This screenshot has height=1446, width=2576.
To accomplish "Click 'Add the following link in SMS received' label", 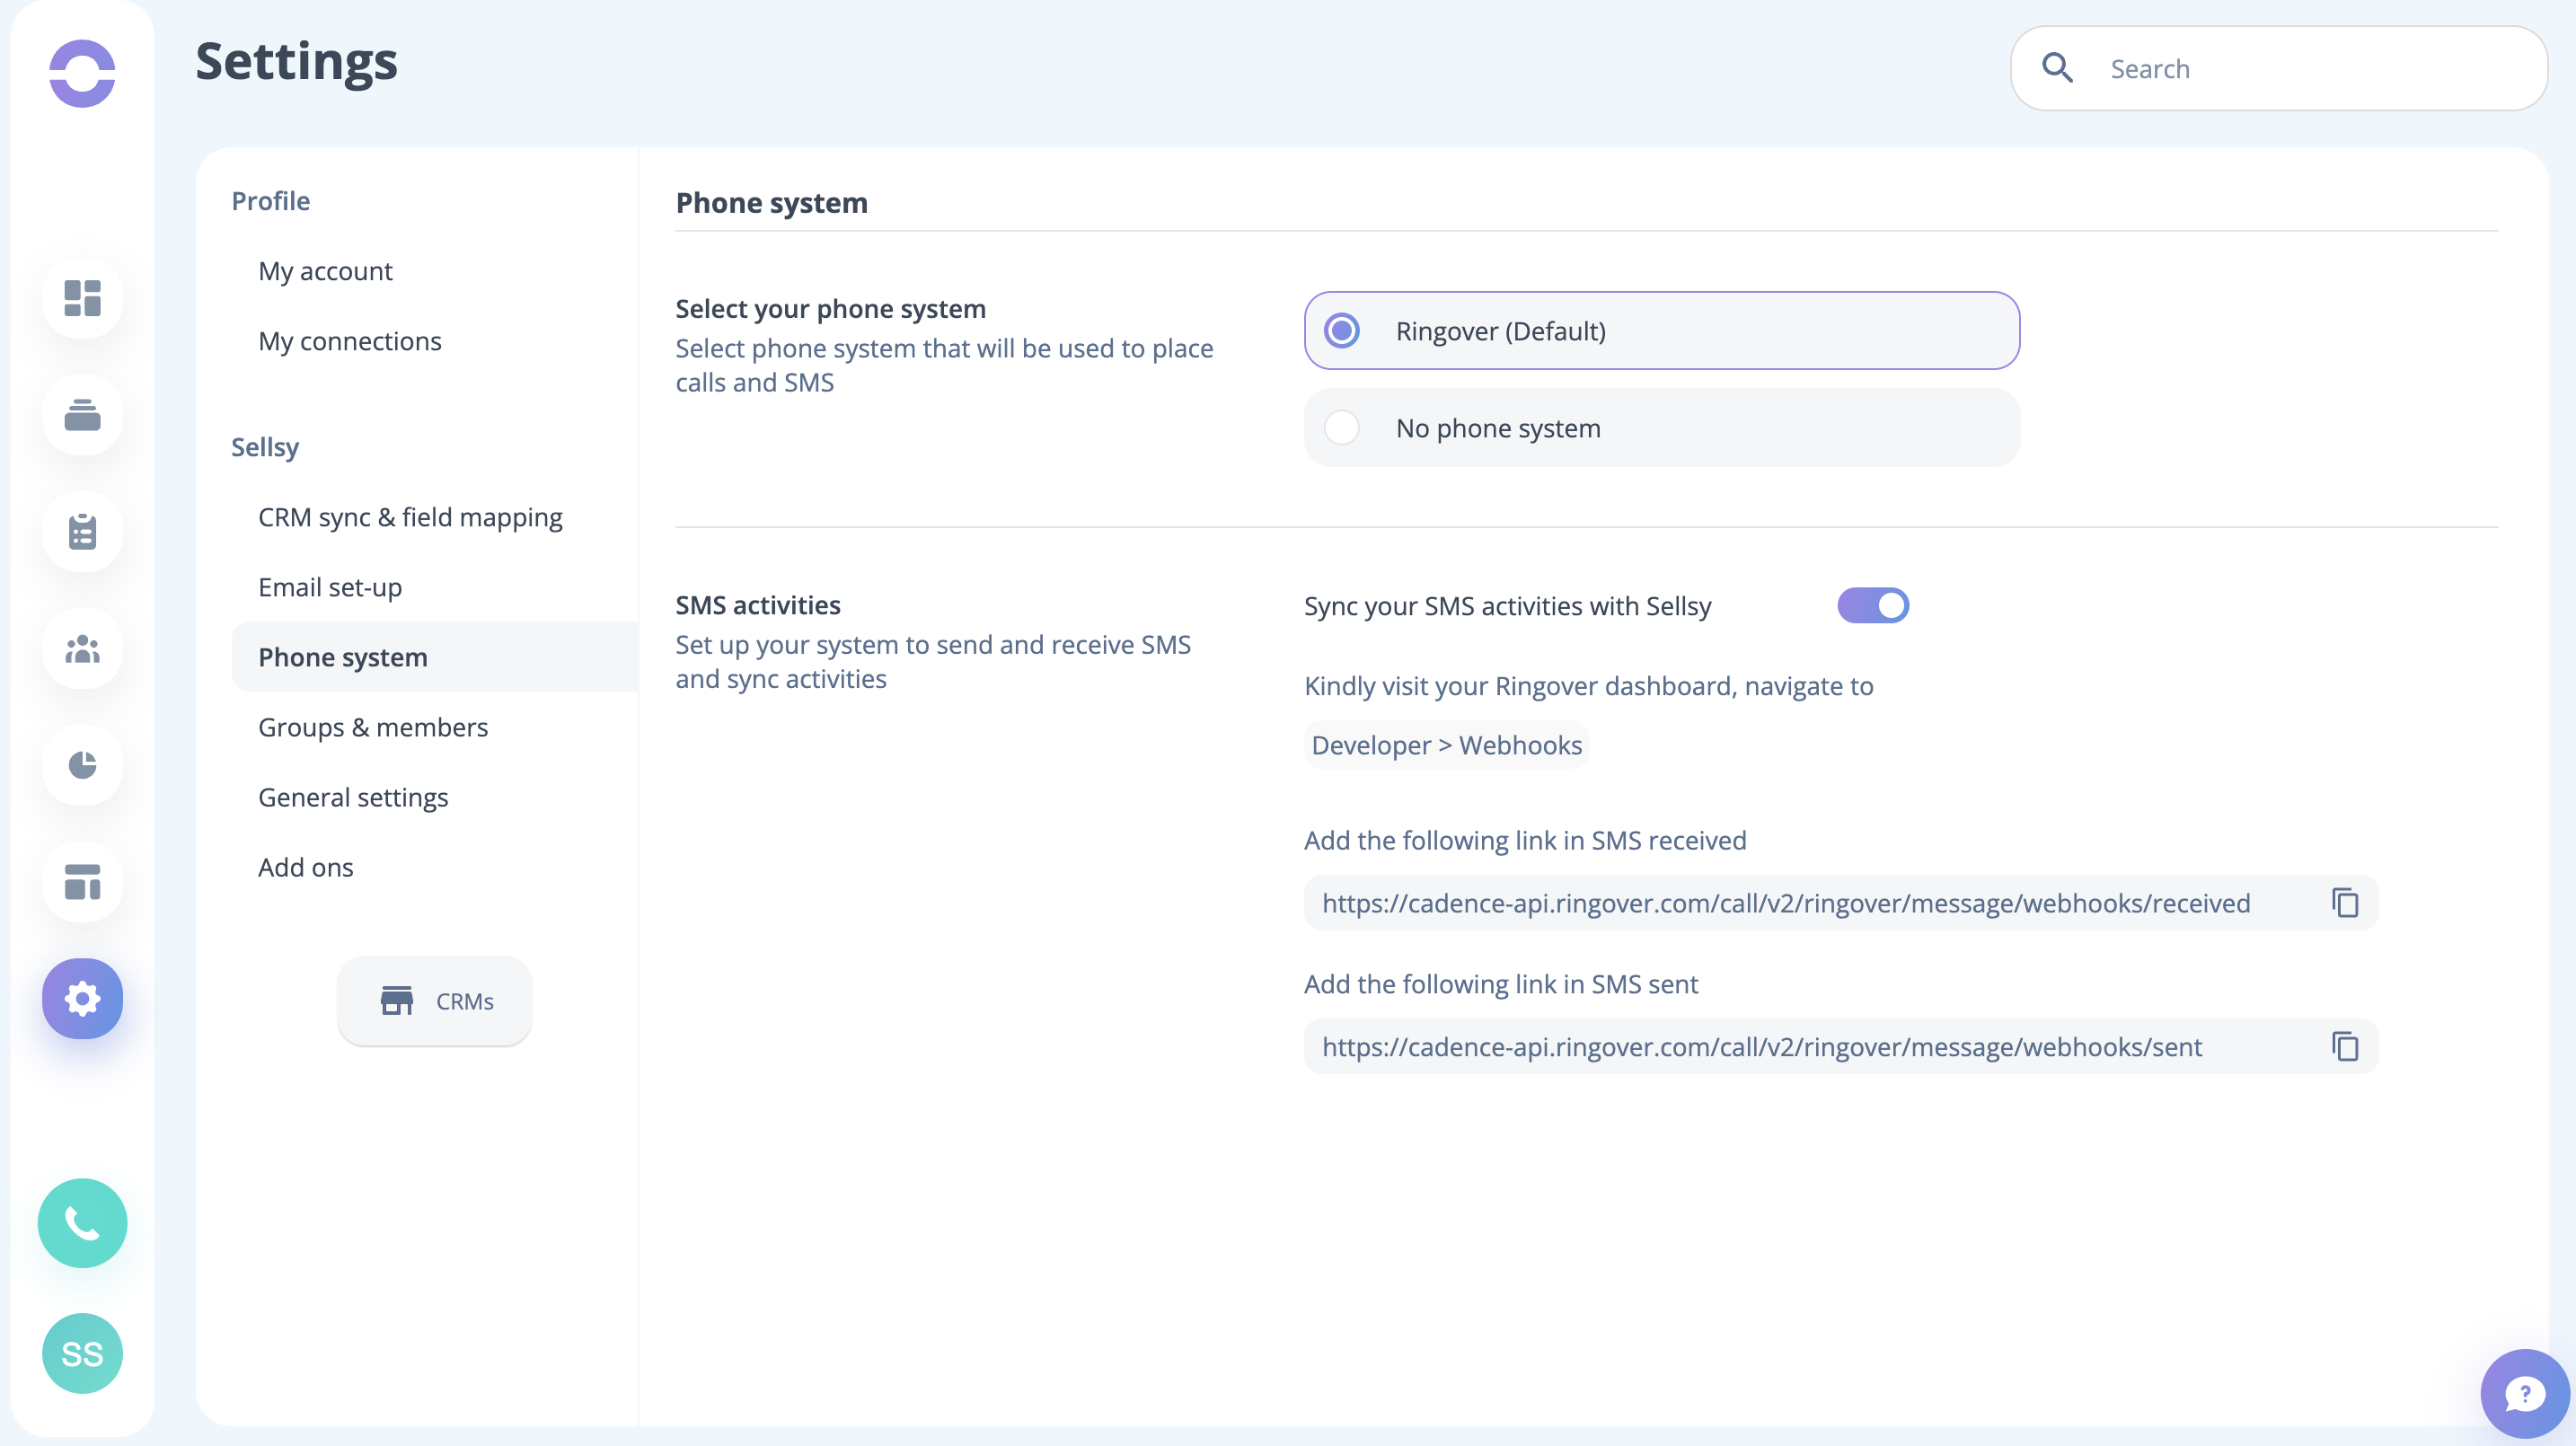I will (1525, 840).
